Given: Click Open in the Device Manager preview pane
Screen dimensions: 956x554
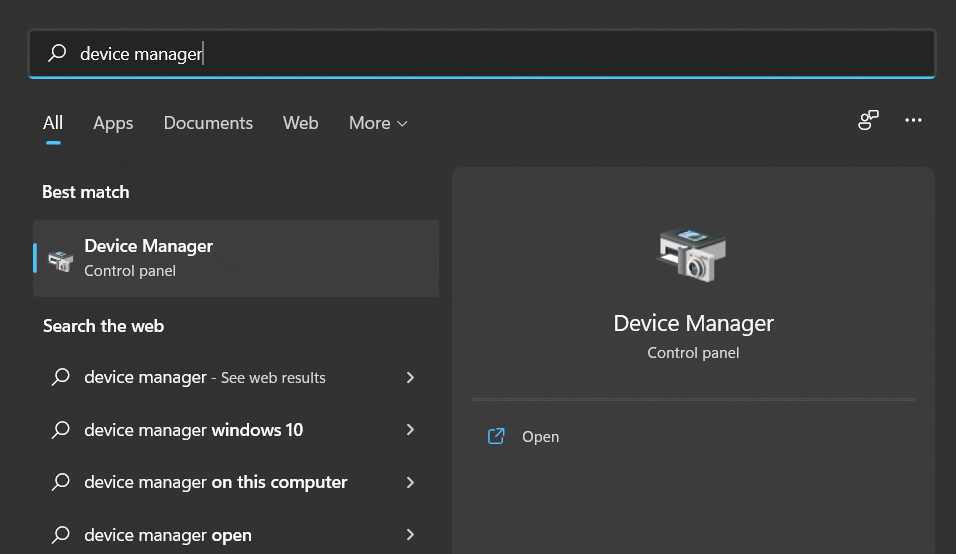Looking at the screenshot, I should 540,437.
